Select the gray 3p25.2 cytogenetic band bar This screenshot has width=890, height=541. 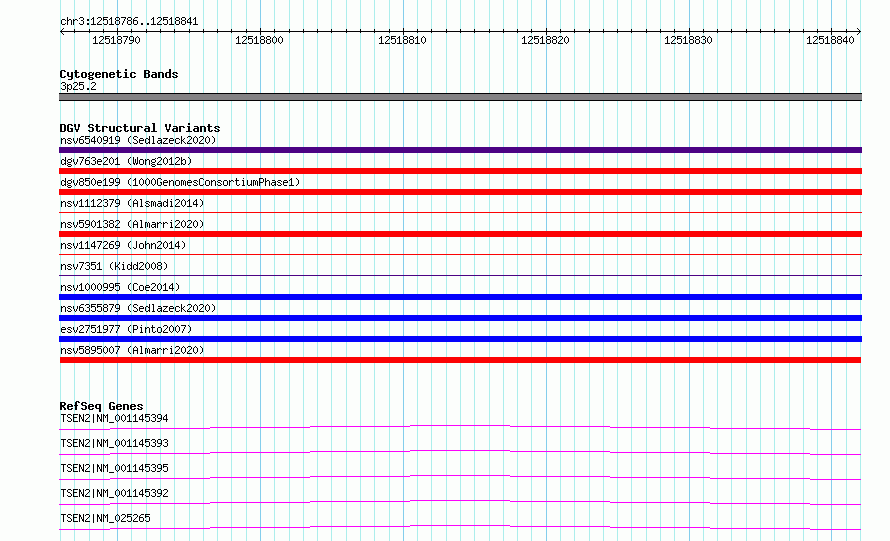pos(460,97)
